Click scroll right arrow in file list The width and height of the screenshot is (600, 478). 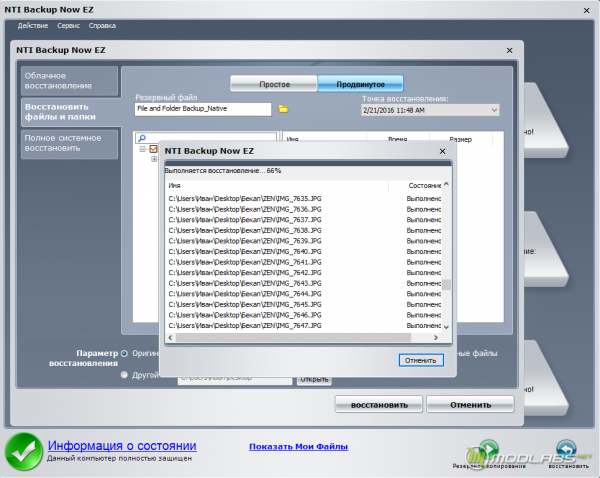pyautogui.click(x=435, y=338)
